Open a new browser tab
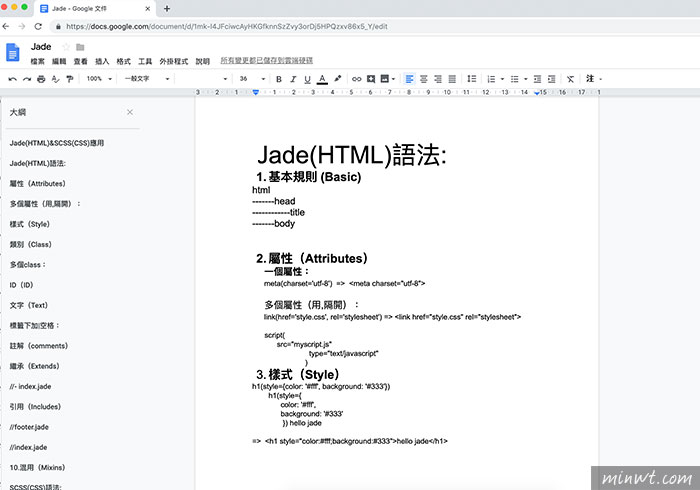 coord(167,8)
